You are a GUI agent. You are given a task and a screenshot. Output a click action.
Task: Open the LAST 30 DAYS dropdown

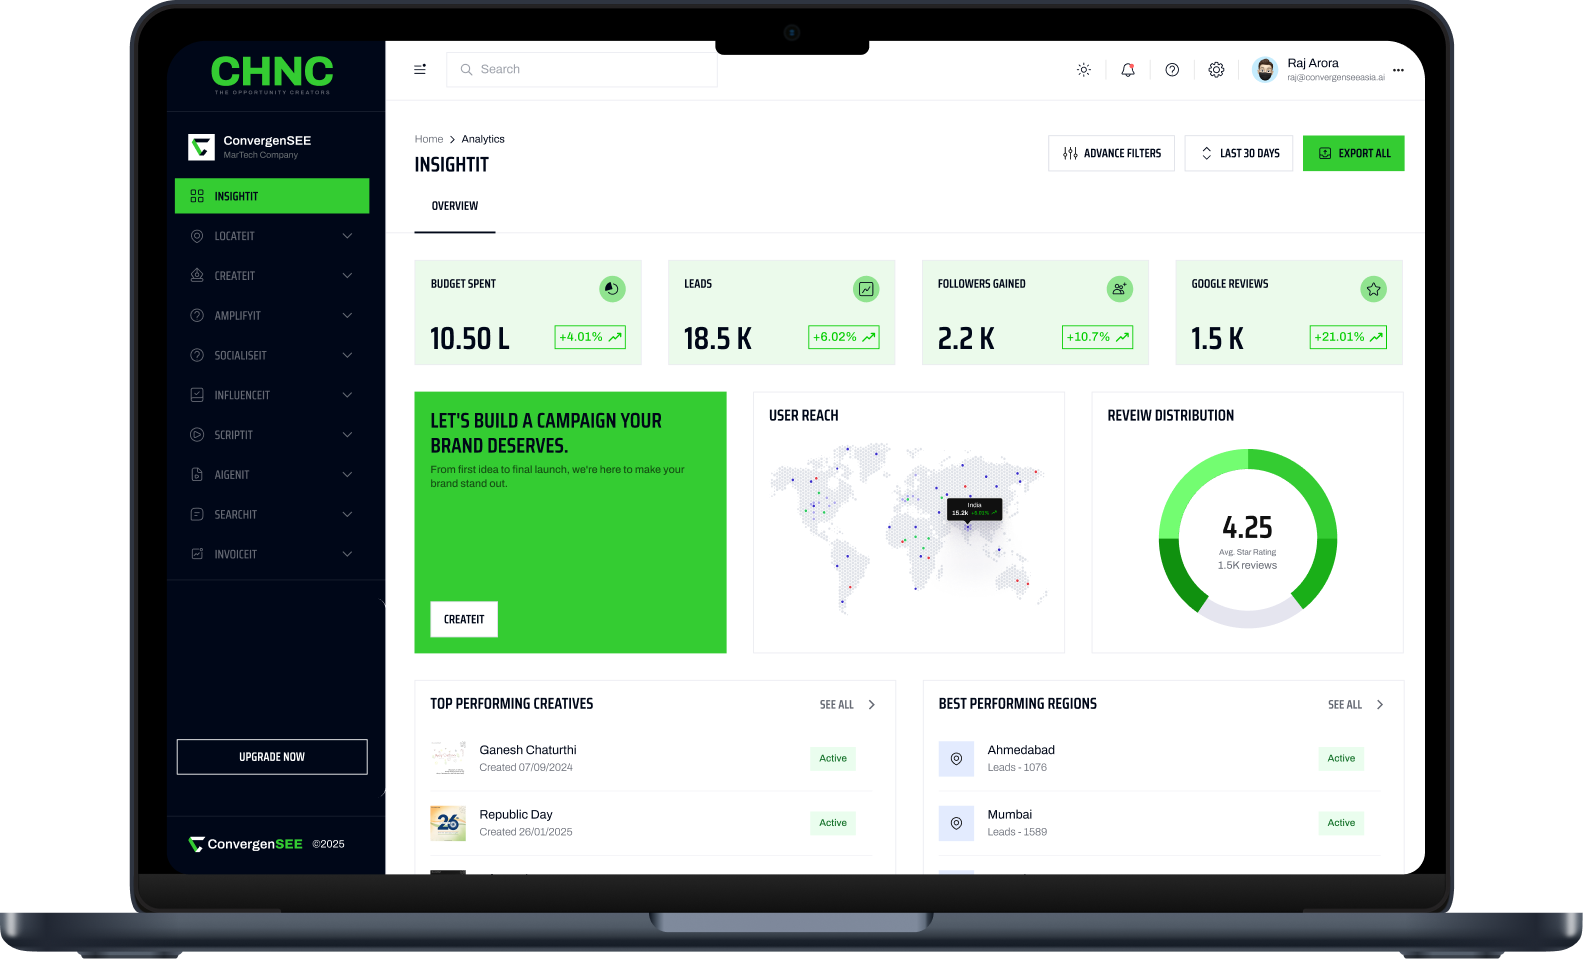tap(1239, 153)
